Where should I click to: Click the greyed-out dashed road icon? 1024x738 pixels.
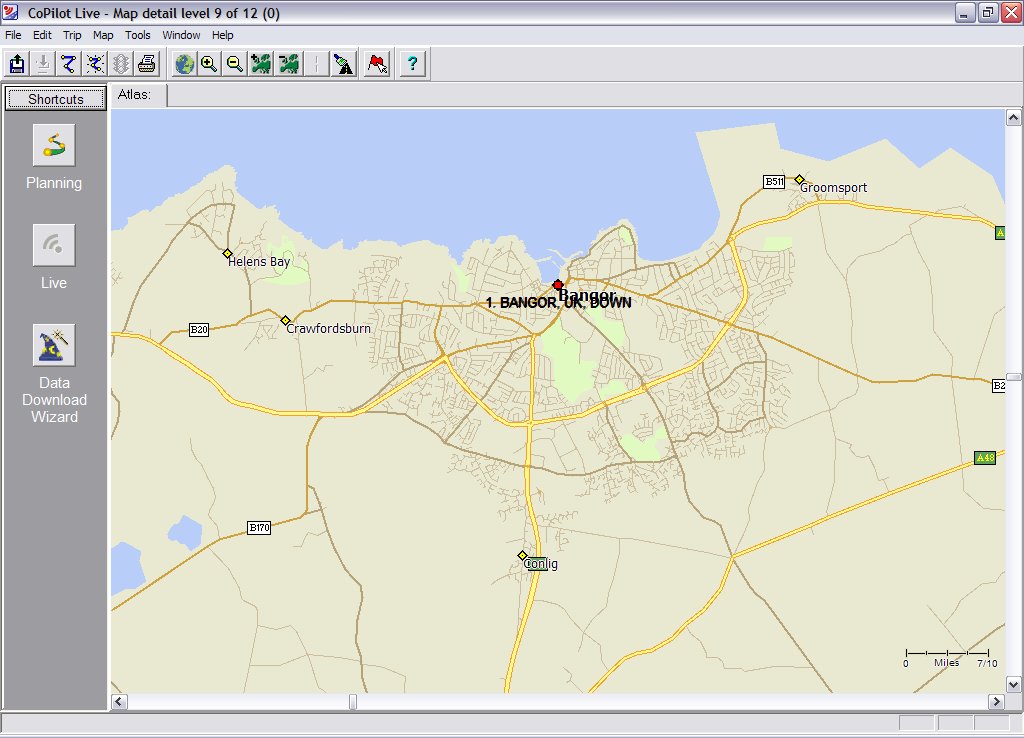pos(316,63)
